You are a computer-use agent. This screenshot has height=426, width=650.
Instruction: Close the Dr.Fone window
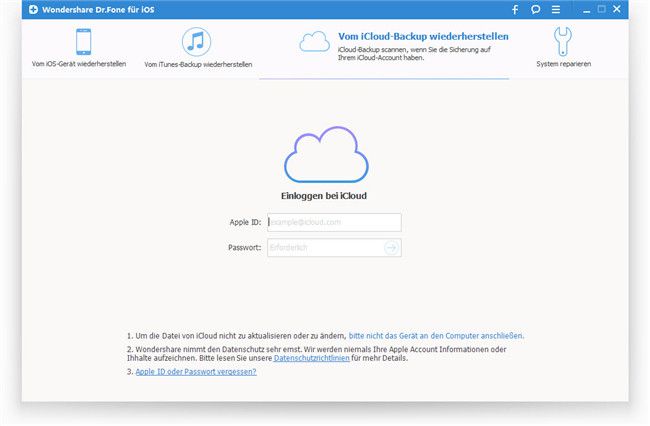click(x=617, y=9)
